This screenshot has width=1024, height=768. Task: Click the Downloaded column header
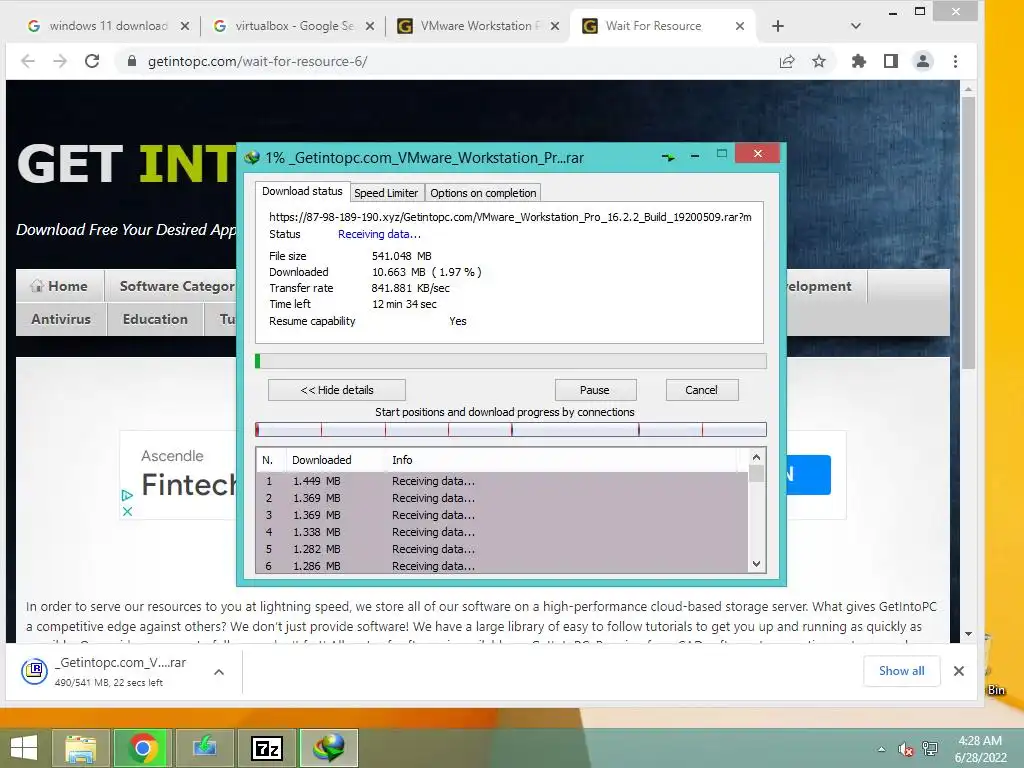point(335,460)
